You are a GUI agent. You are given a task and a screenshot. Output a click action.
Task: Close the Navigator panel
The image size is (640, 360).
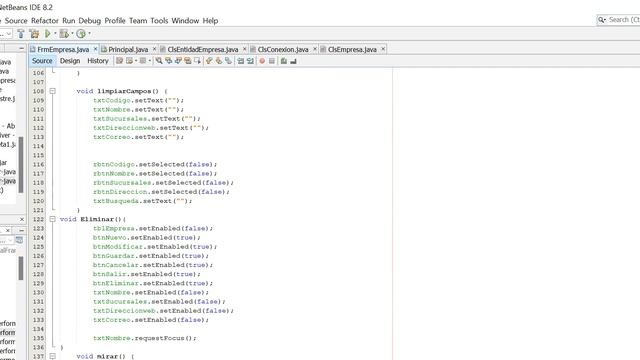8,231
